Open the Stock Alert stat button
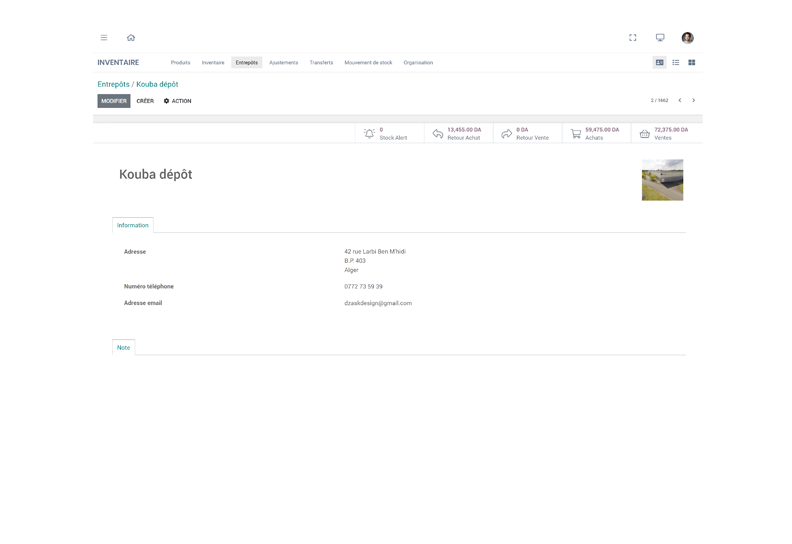Viewport: 792px width, 544px height. coord(389,133)
